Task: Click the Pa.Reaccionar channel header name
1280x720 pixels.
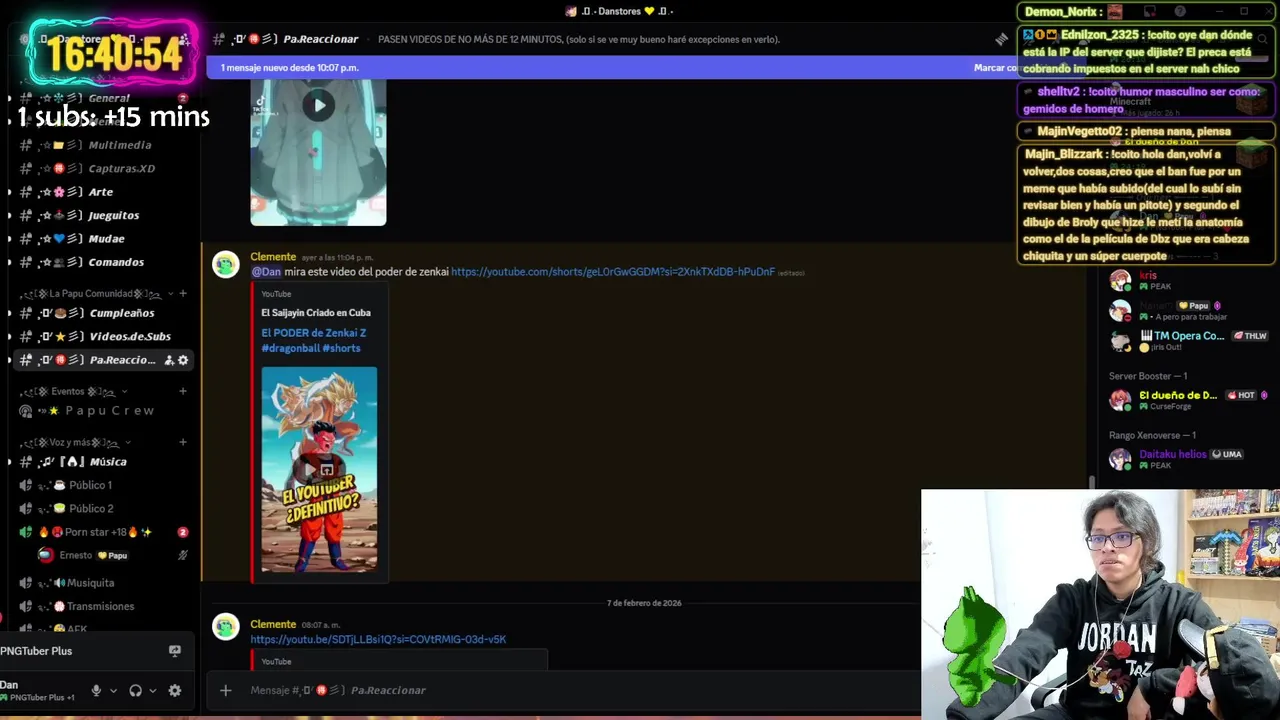Action: [320, 39]
